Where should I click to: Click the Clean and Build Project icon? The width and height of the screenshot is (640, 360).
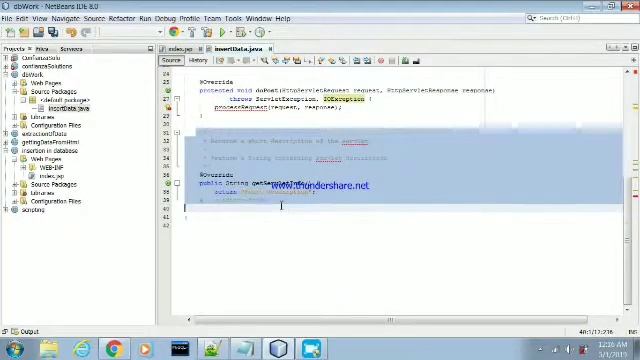207,32
